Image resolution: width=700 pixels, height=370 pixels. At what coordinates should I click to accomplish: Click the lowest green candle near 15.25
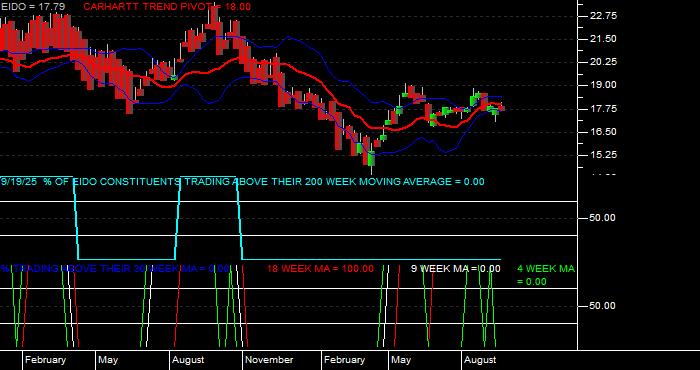371,159
